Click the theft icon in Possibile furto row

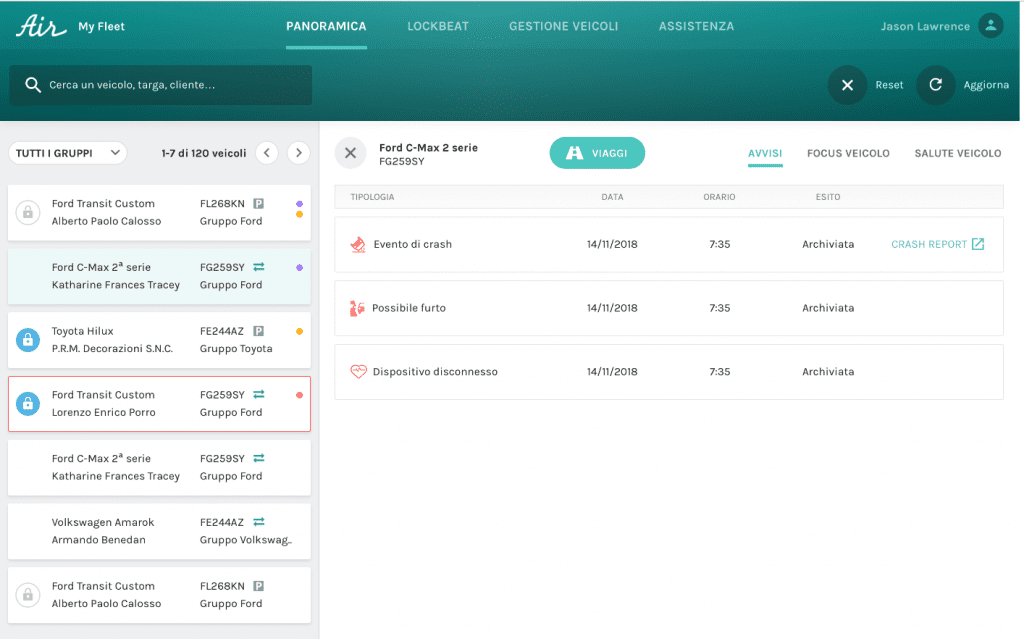click(x=357, y=308)
